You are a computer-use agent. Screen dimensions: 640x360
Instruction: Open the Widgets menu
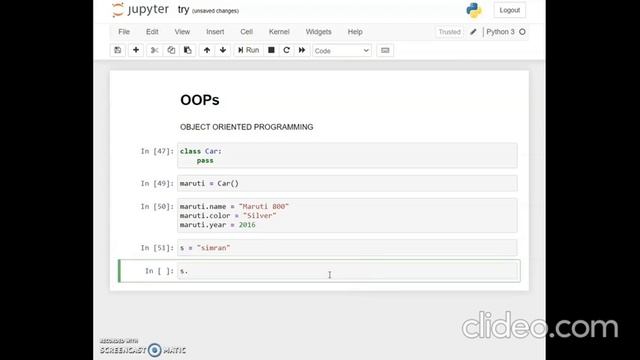(318, 32)
